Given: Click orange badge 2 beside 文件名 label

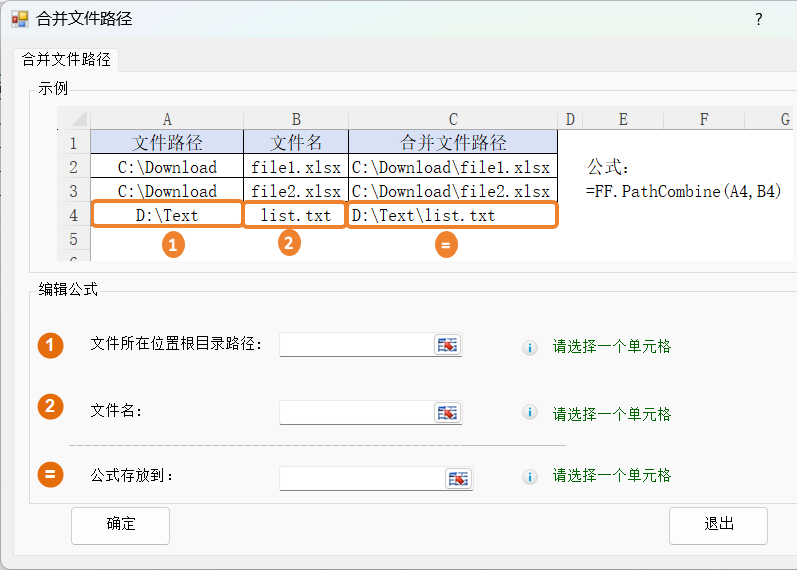Looking at the screenshot, I should (50, 407).
